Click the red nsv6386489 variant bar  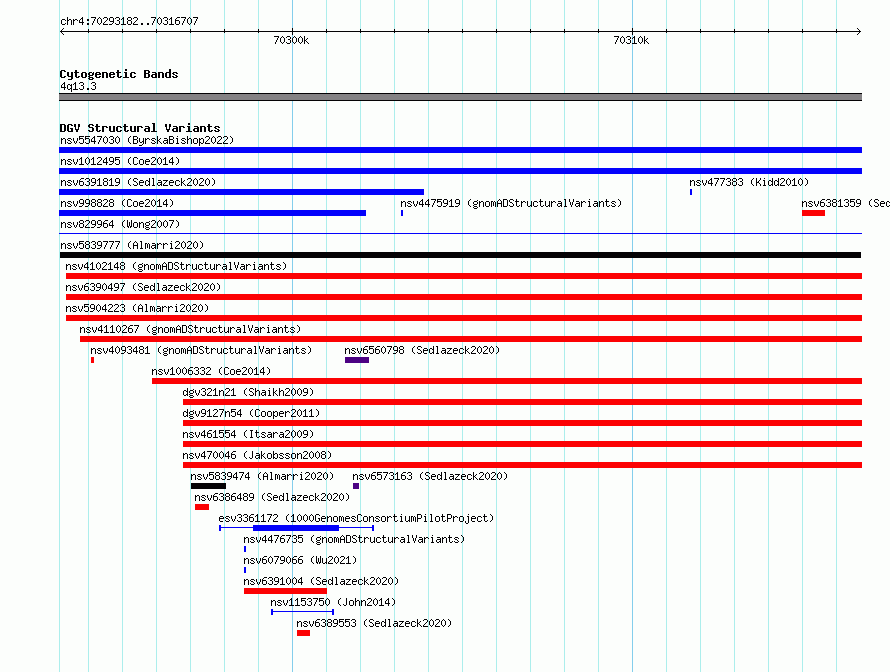tap(201, 507)
